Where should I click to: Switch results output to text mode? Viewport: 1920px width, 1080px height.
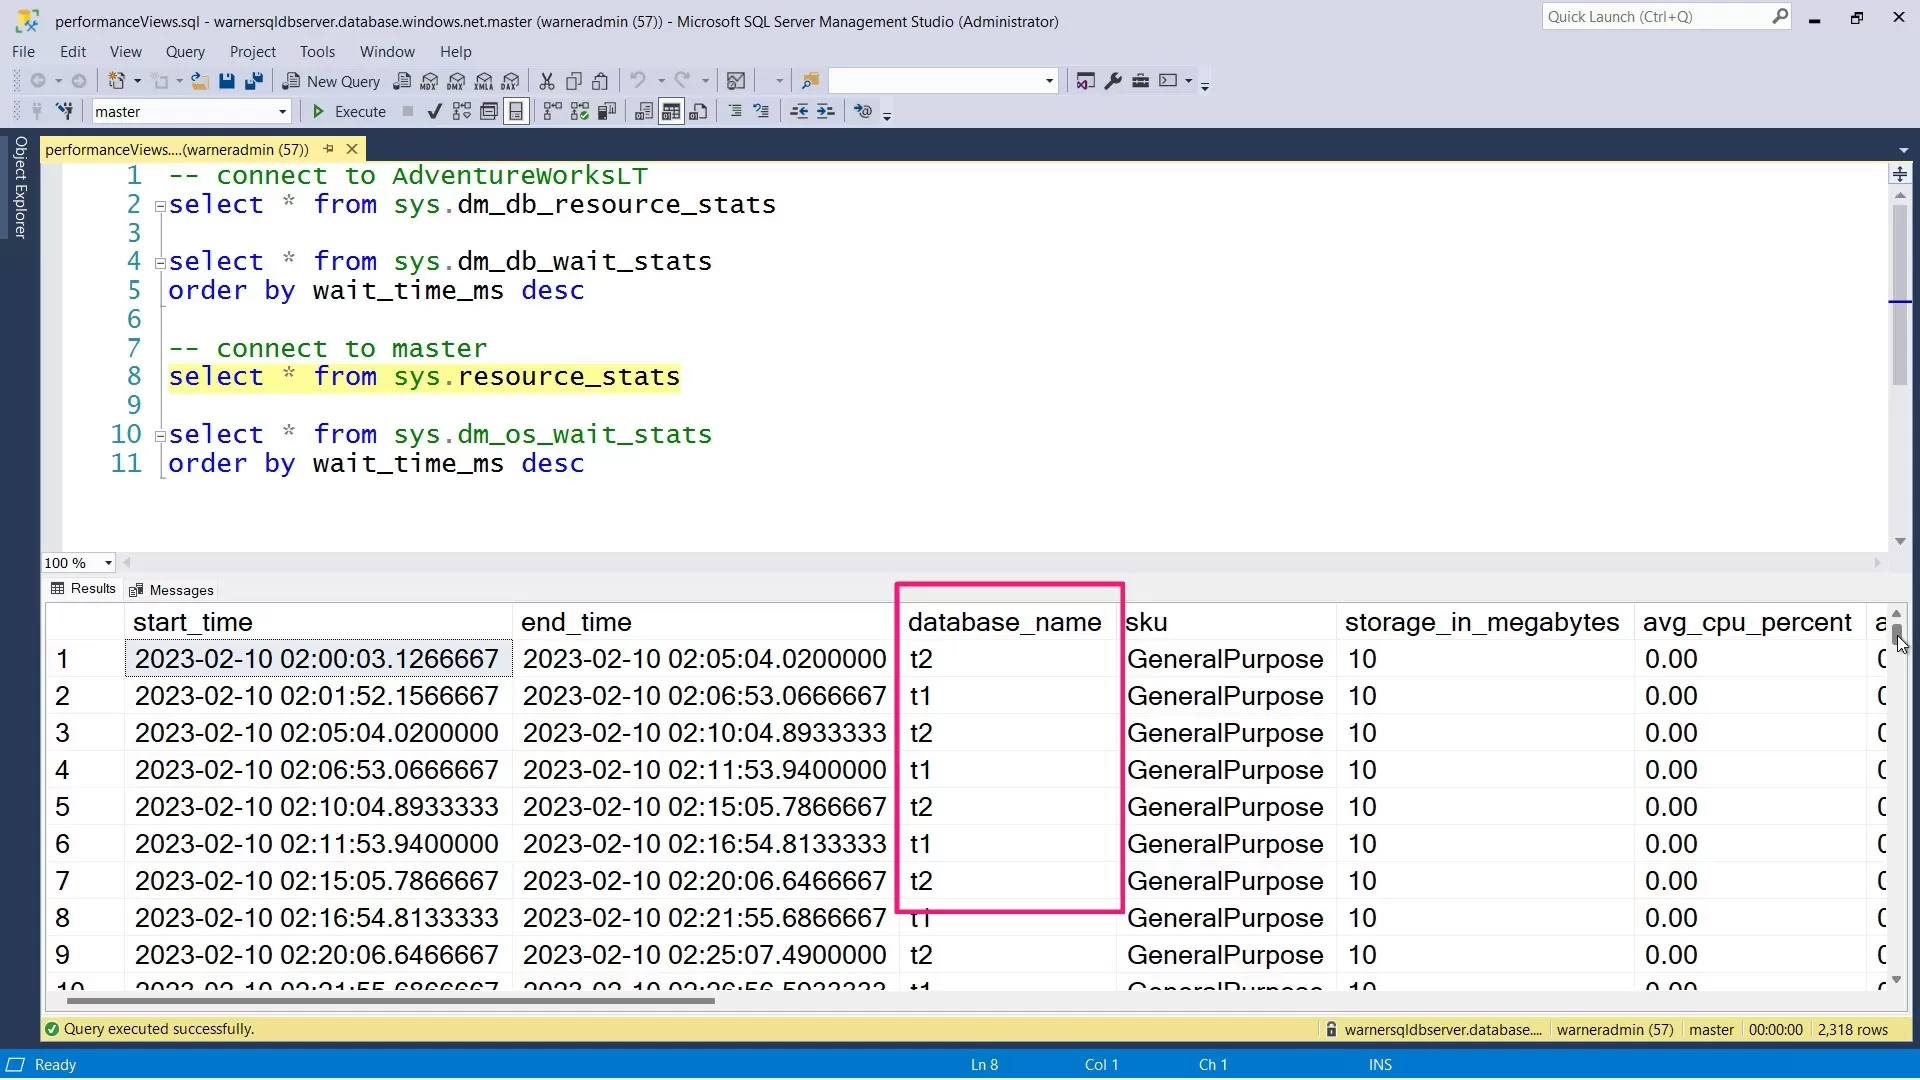pyautogui.click(x=643, y=111)
